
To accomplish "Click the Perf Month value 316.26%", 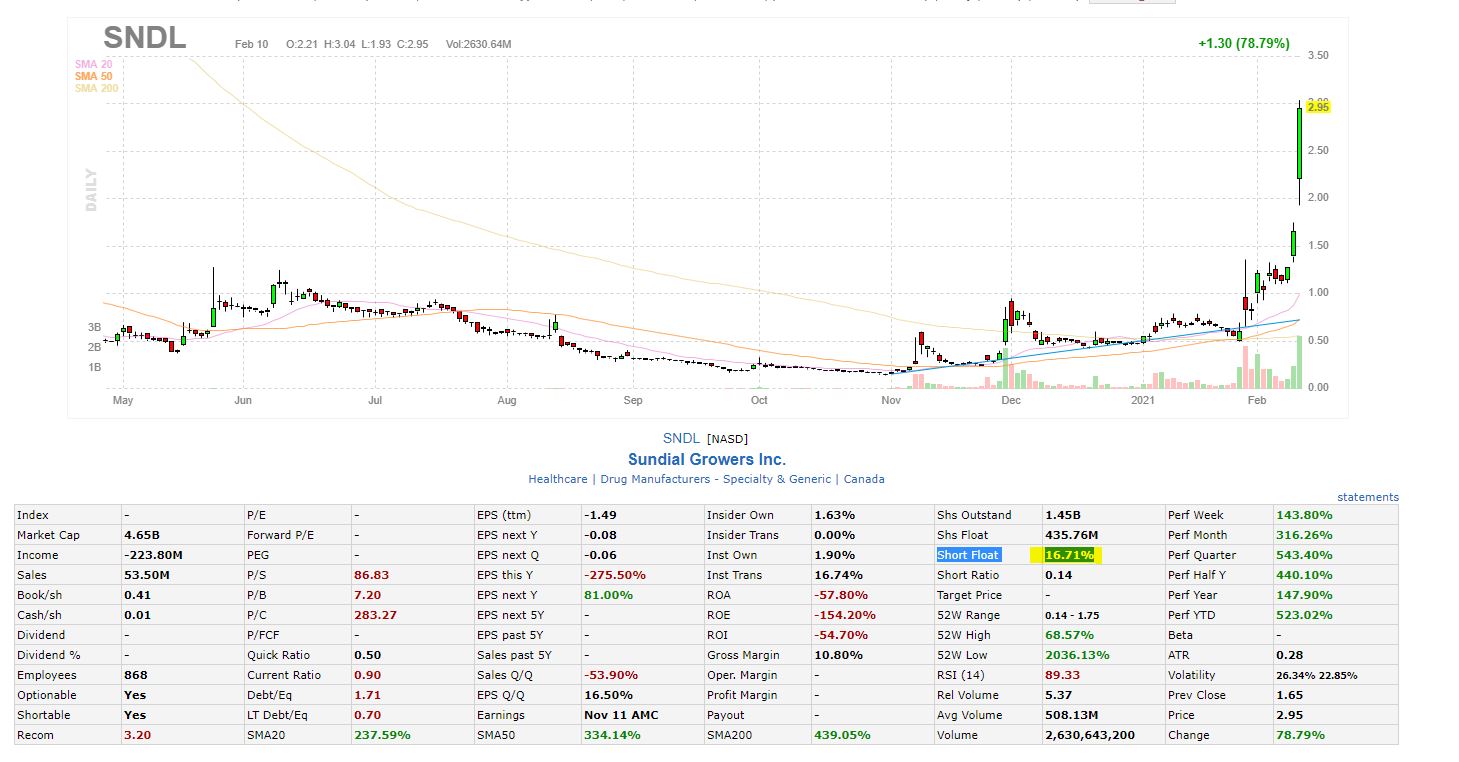I will point(1305,535).
